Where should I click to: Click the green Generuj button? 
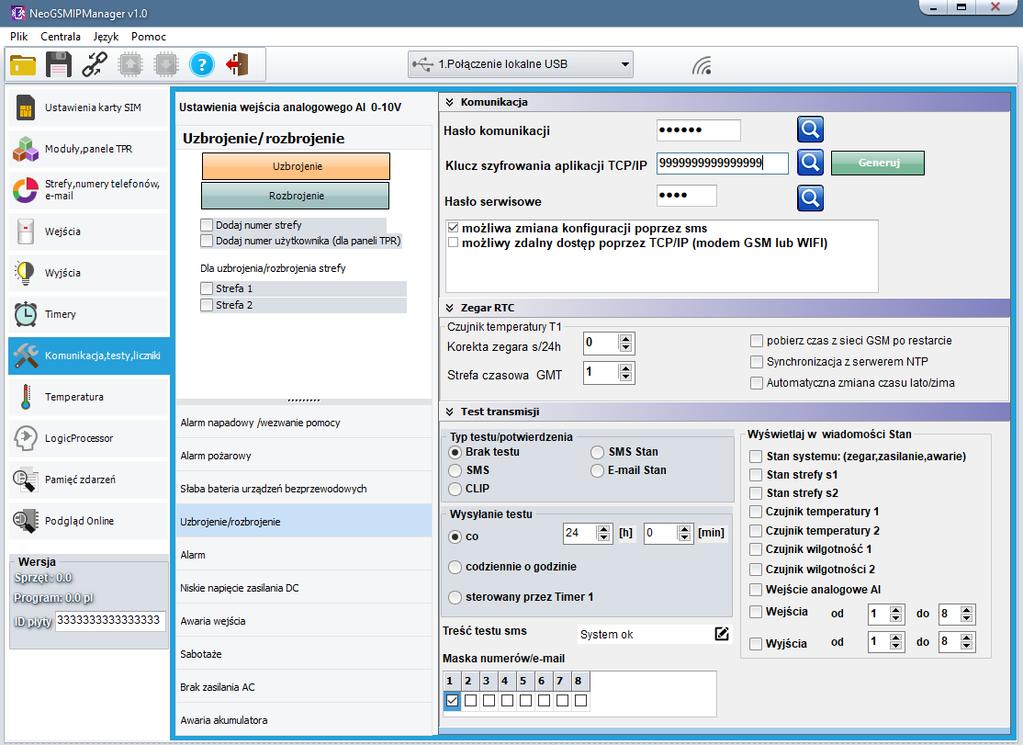[x=878, y=162]
